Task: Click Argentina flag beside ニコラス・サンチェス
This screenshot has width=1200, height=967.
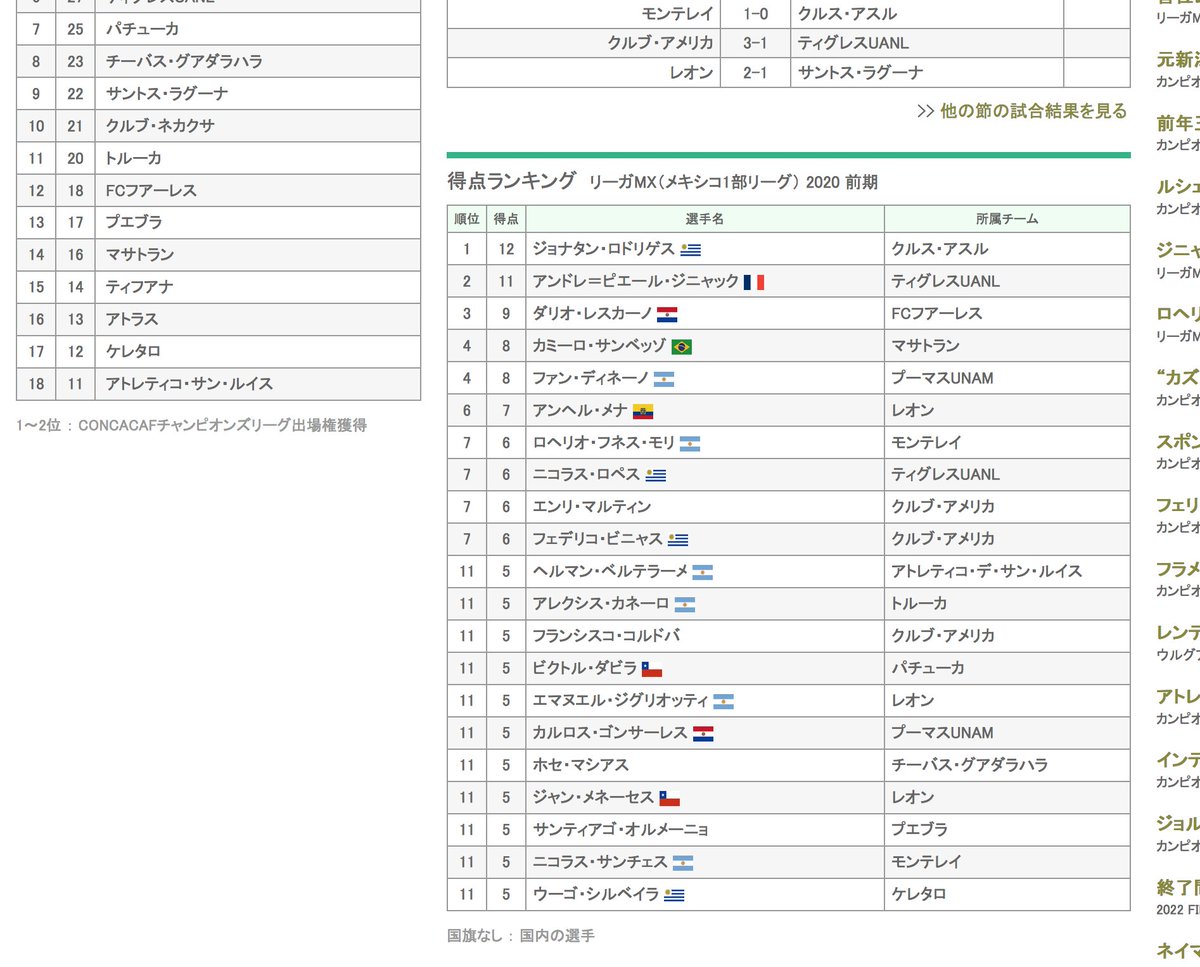Action: 683,862
